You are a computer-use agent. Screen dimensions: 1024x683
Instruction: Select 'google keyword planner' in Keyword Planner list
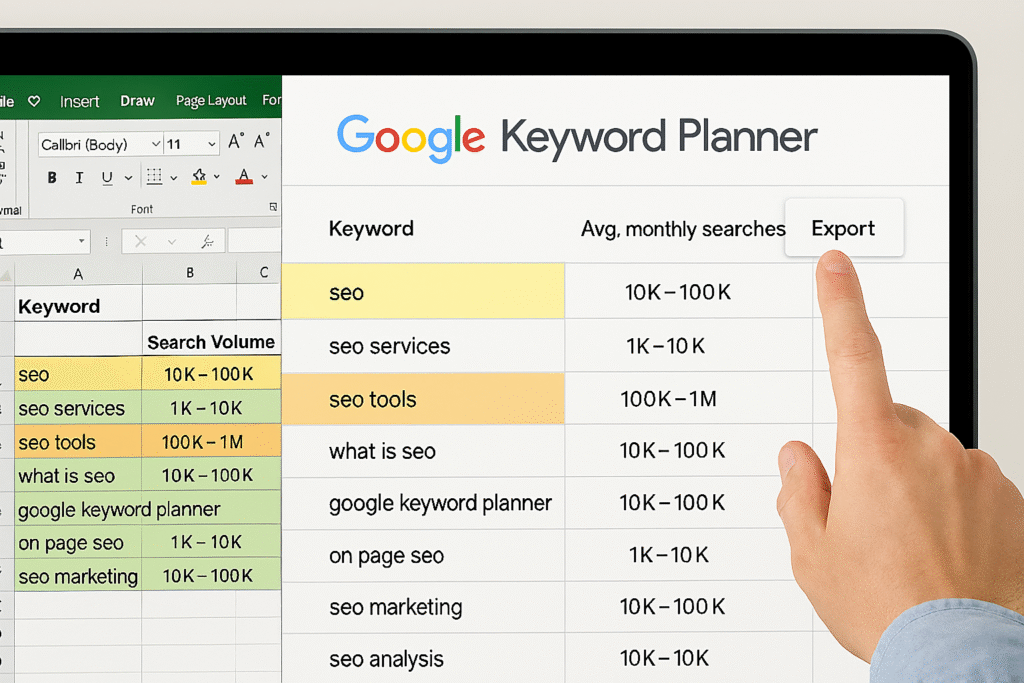click(x=440, y=503)
